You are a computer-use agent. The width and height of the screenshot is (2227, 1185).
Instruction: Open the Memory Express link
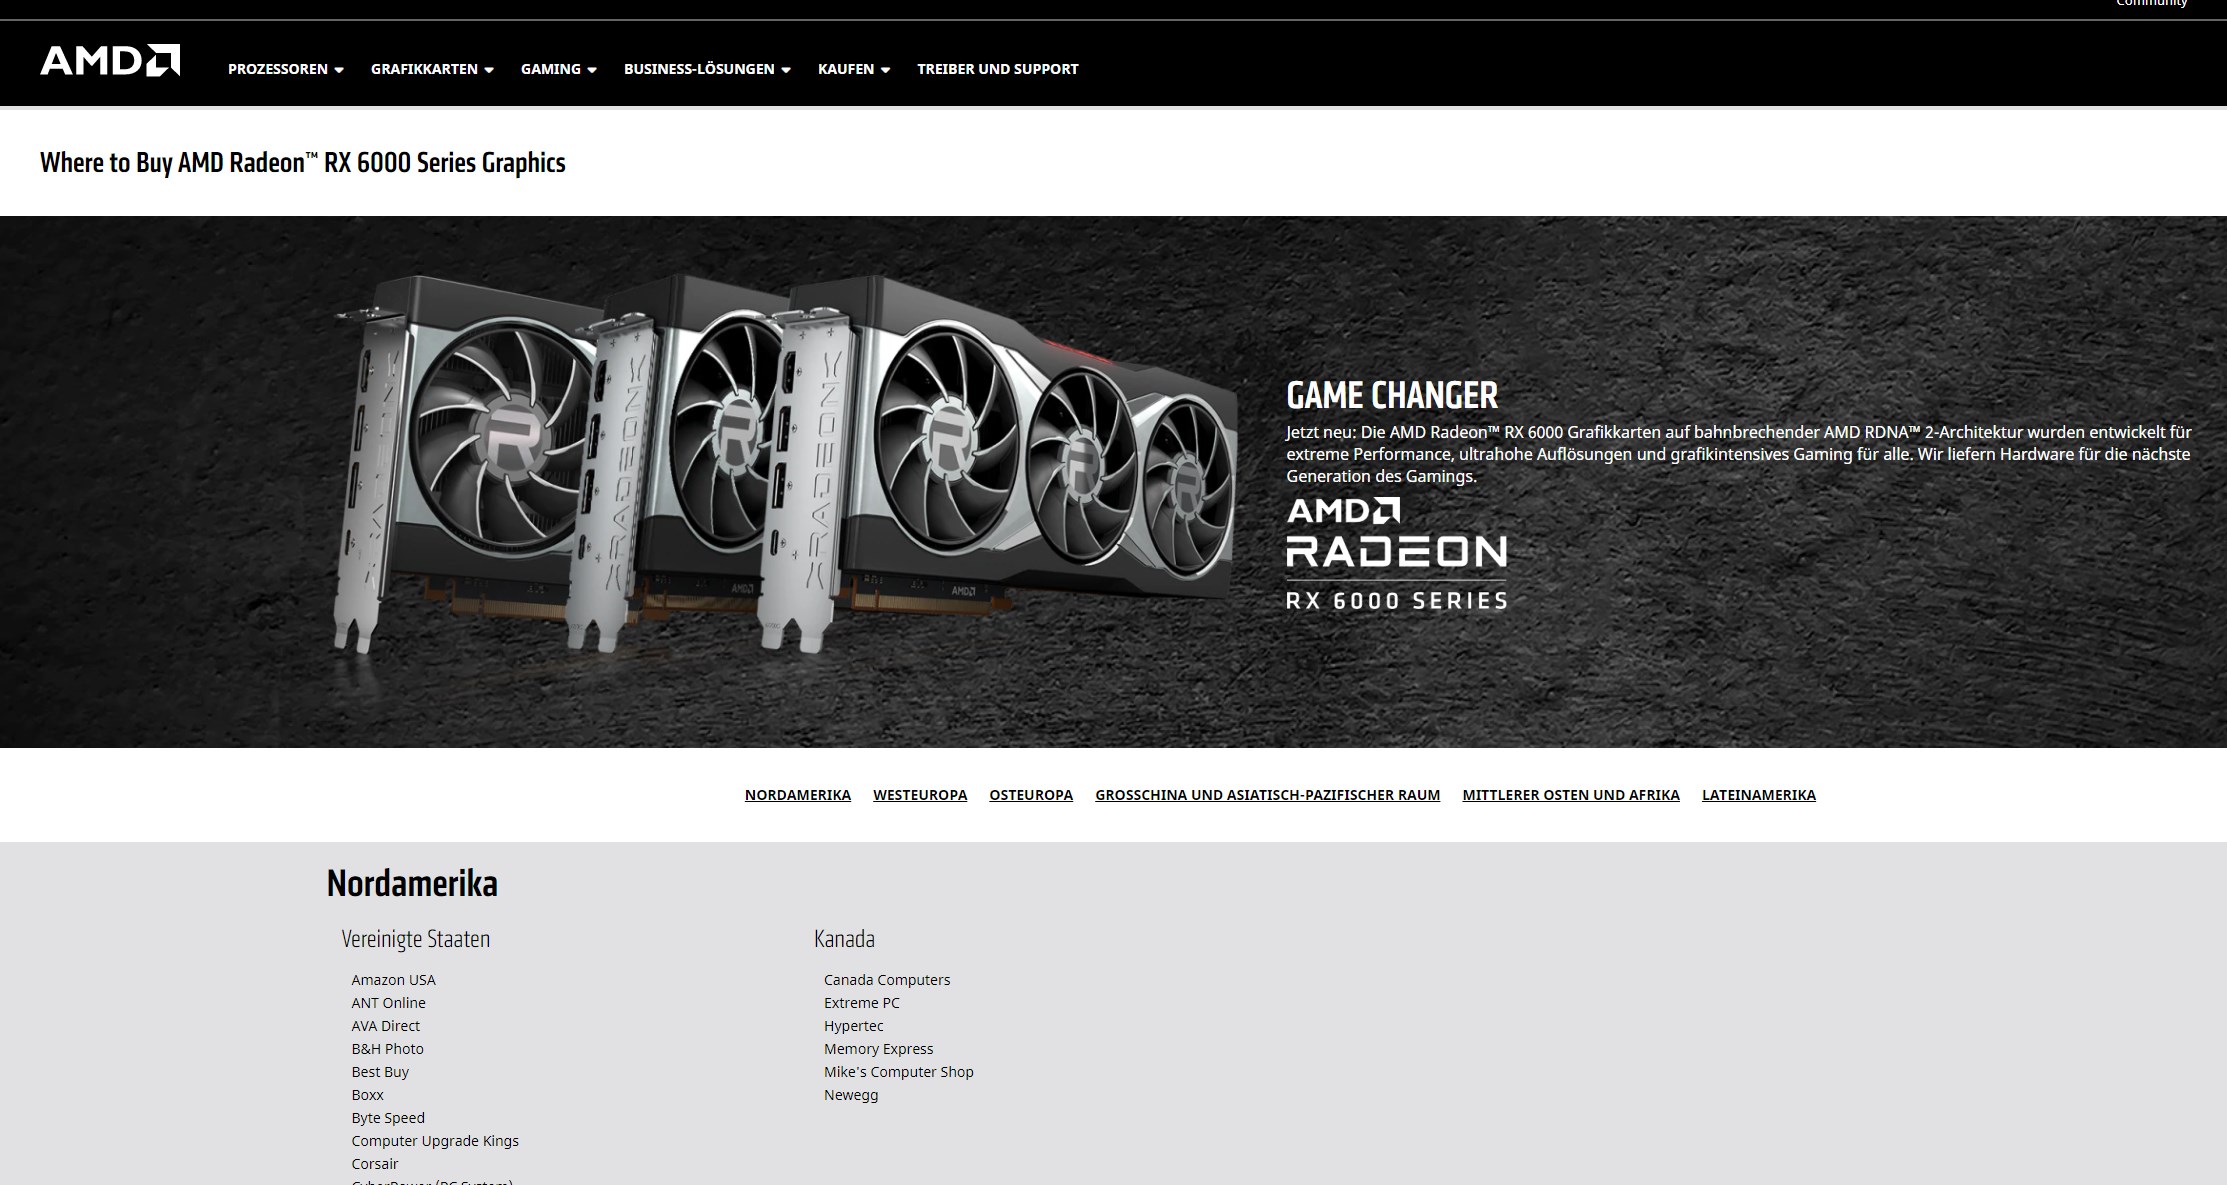coord(878,1049)
